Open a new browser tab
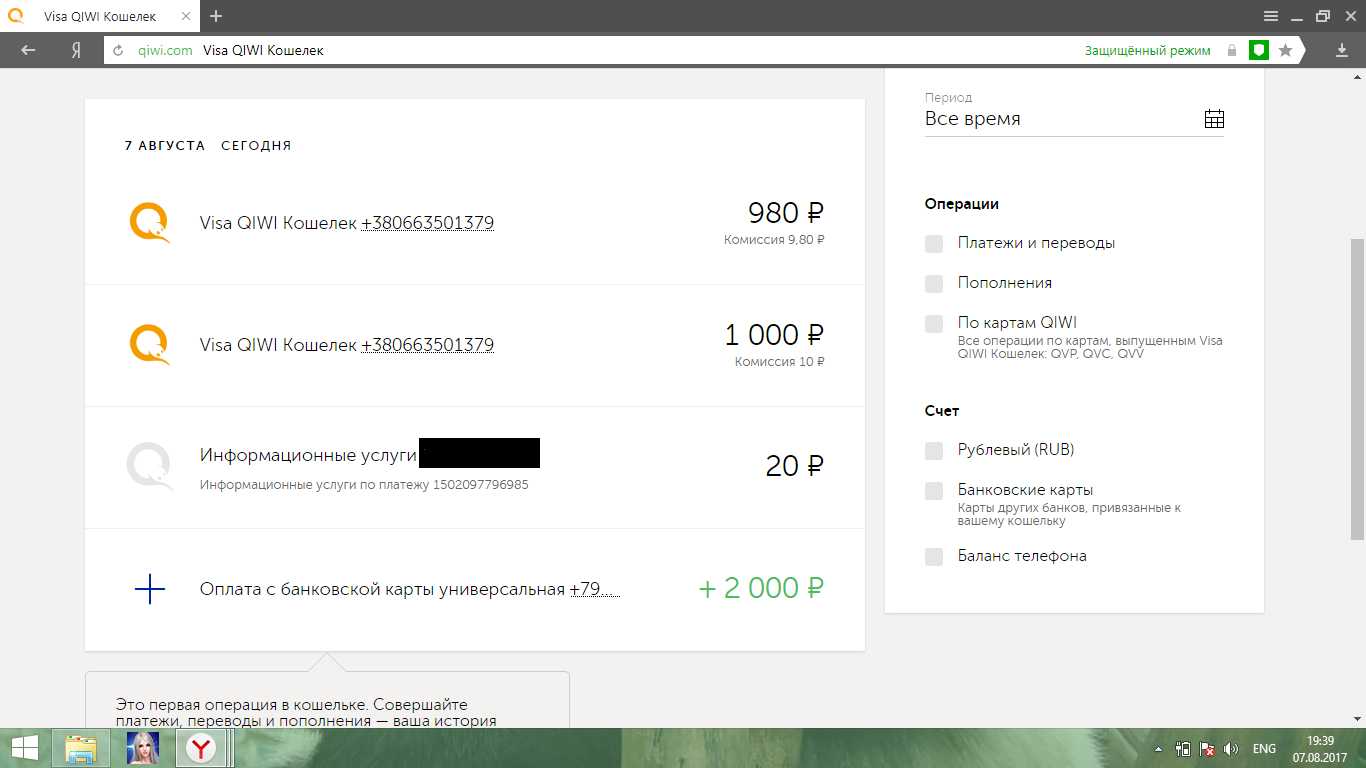The width and height of the screenshot is (1366, 768). tap(216, 16)
